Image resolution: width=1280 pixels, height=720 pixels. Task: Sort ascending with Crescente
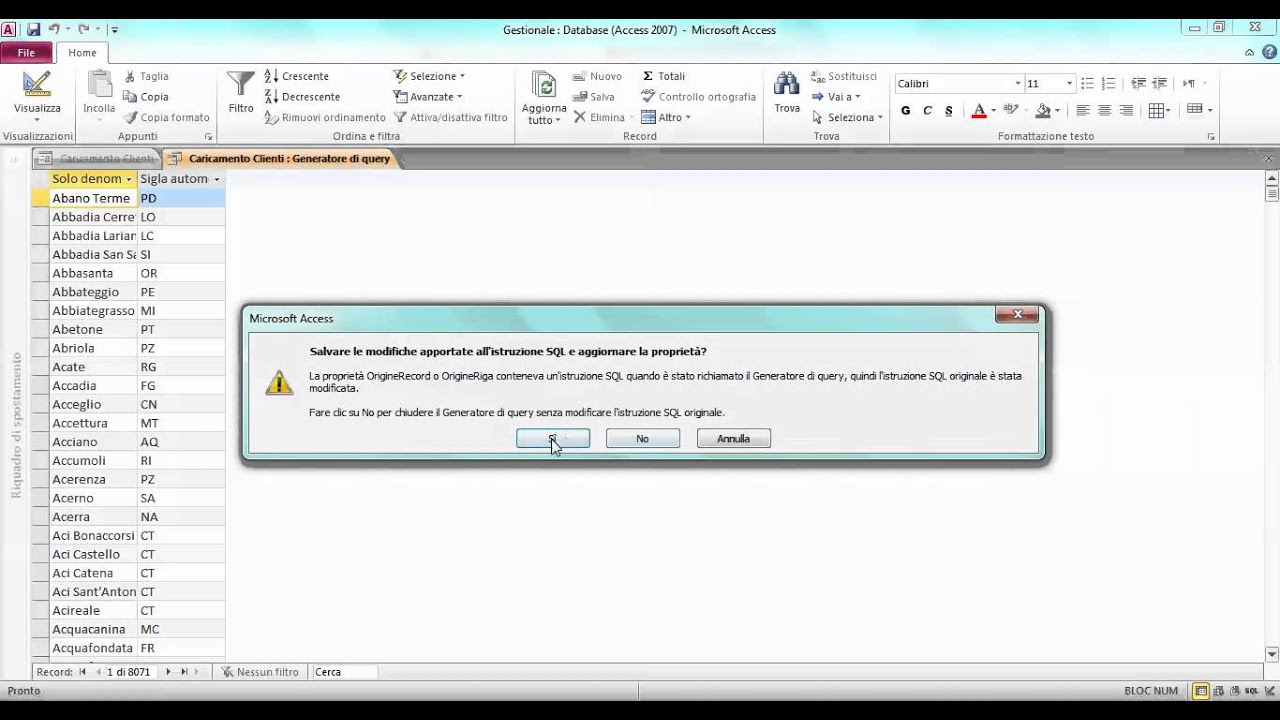coord(296,76)
